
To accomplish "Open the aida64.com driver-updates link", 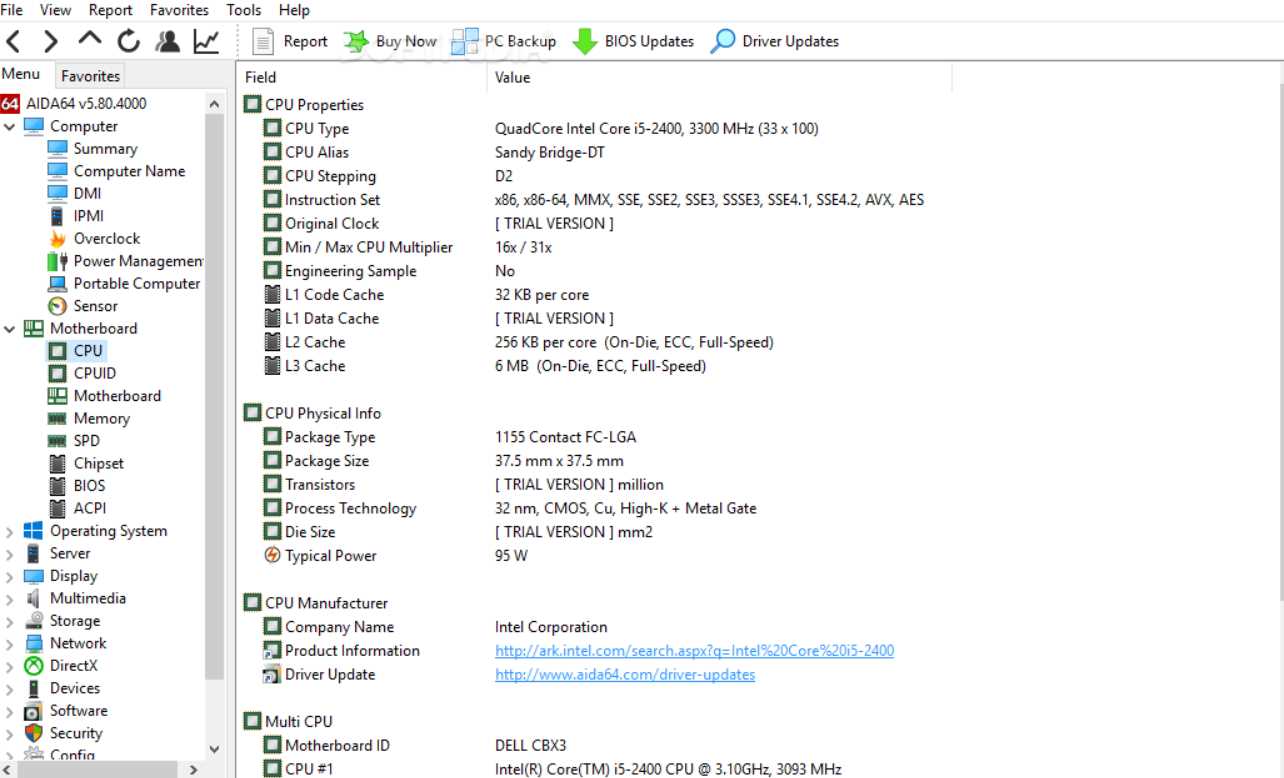I will pyautogui.click(x=625, y=675).
